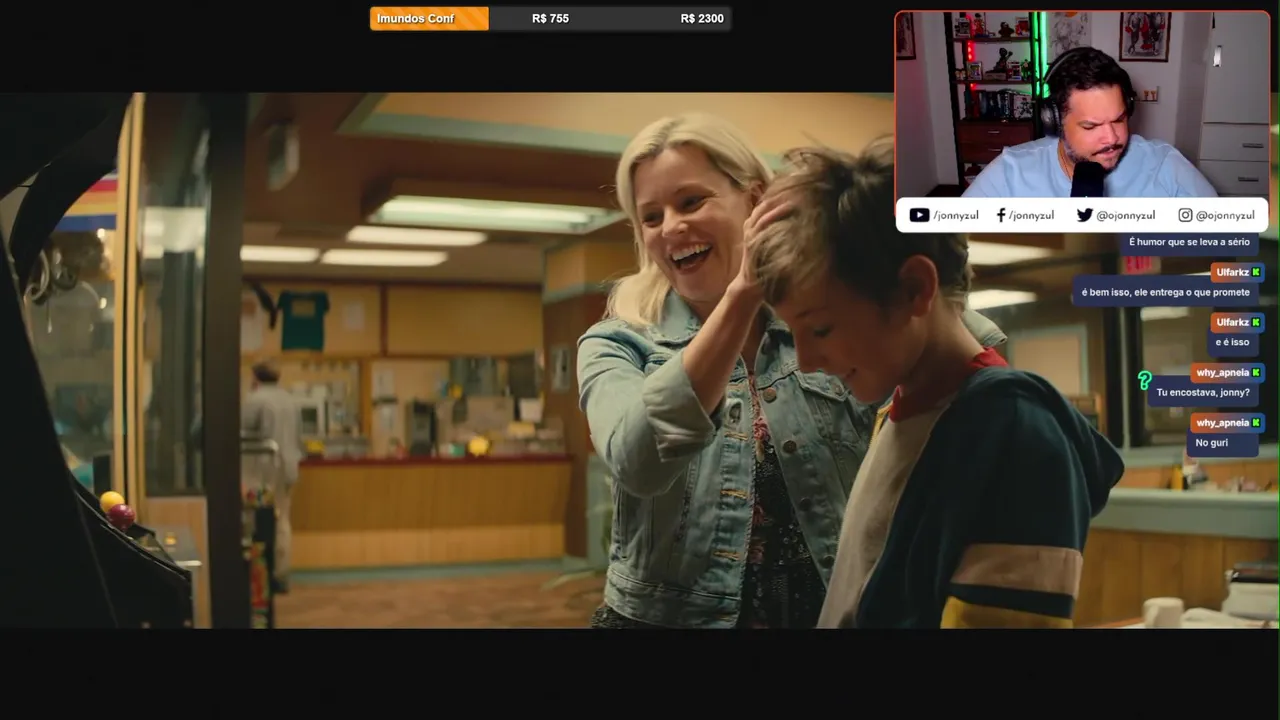Image resolution: width=1280 pixels, height=720 pixels.
Task: Click the streamer webcam overlay
Action: [1082, 104]
